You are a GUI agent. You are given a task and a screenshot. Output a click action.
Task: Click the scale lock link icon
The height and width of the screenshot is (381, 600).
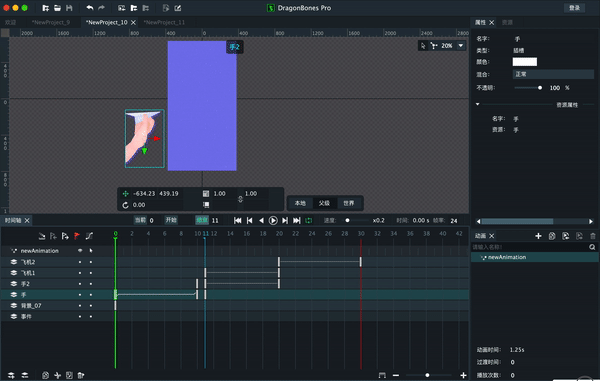point(240,199)
